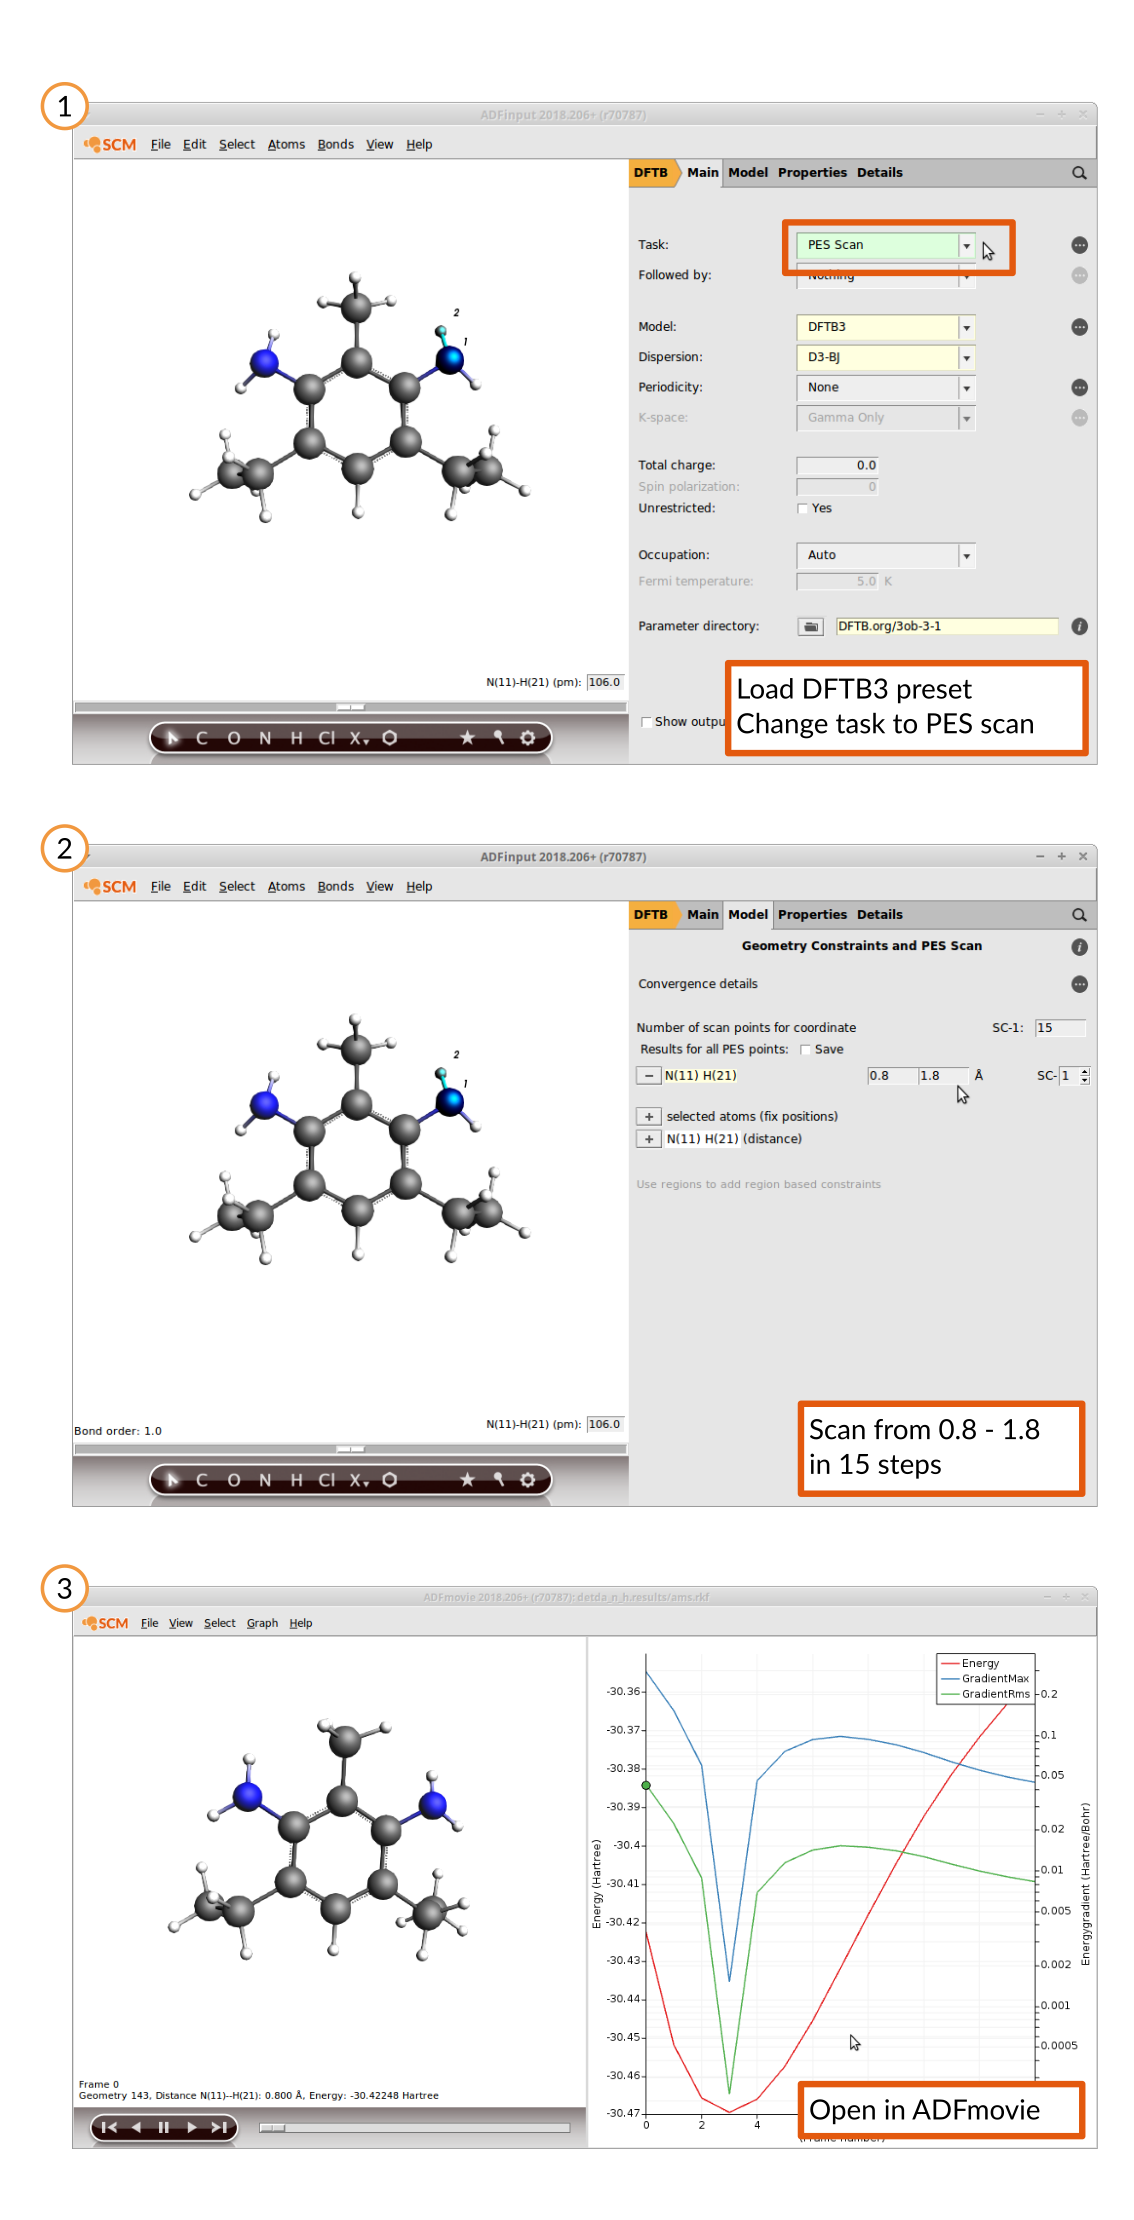
Task: Open the Bonds menu in the Geometry Constraints window
Action: (x=336, y=887)
